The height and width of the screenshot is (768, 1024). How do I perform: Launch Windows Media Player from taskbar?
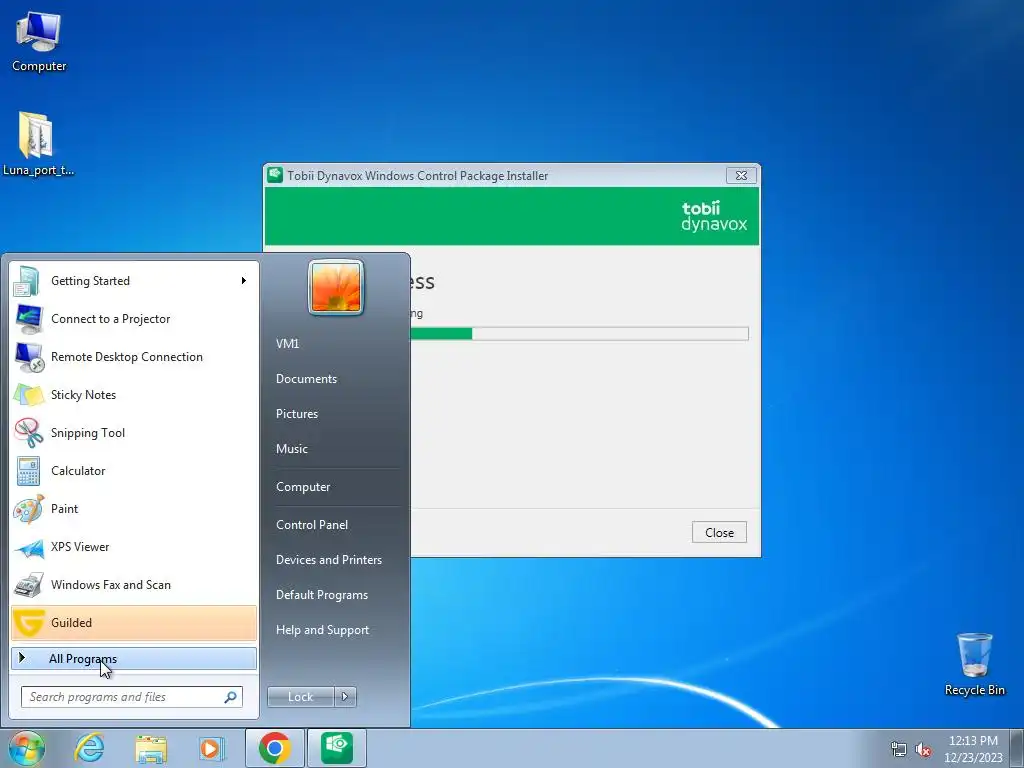click(212, 748)
